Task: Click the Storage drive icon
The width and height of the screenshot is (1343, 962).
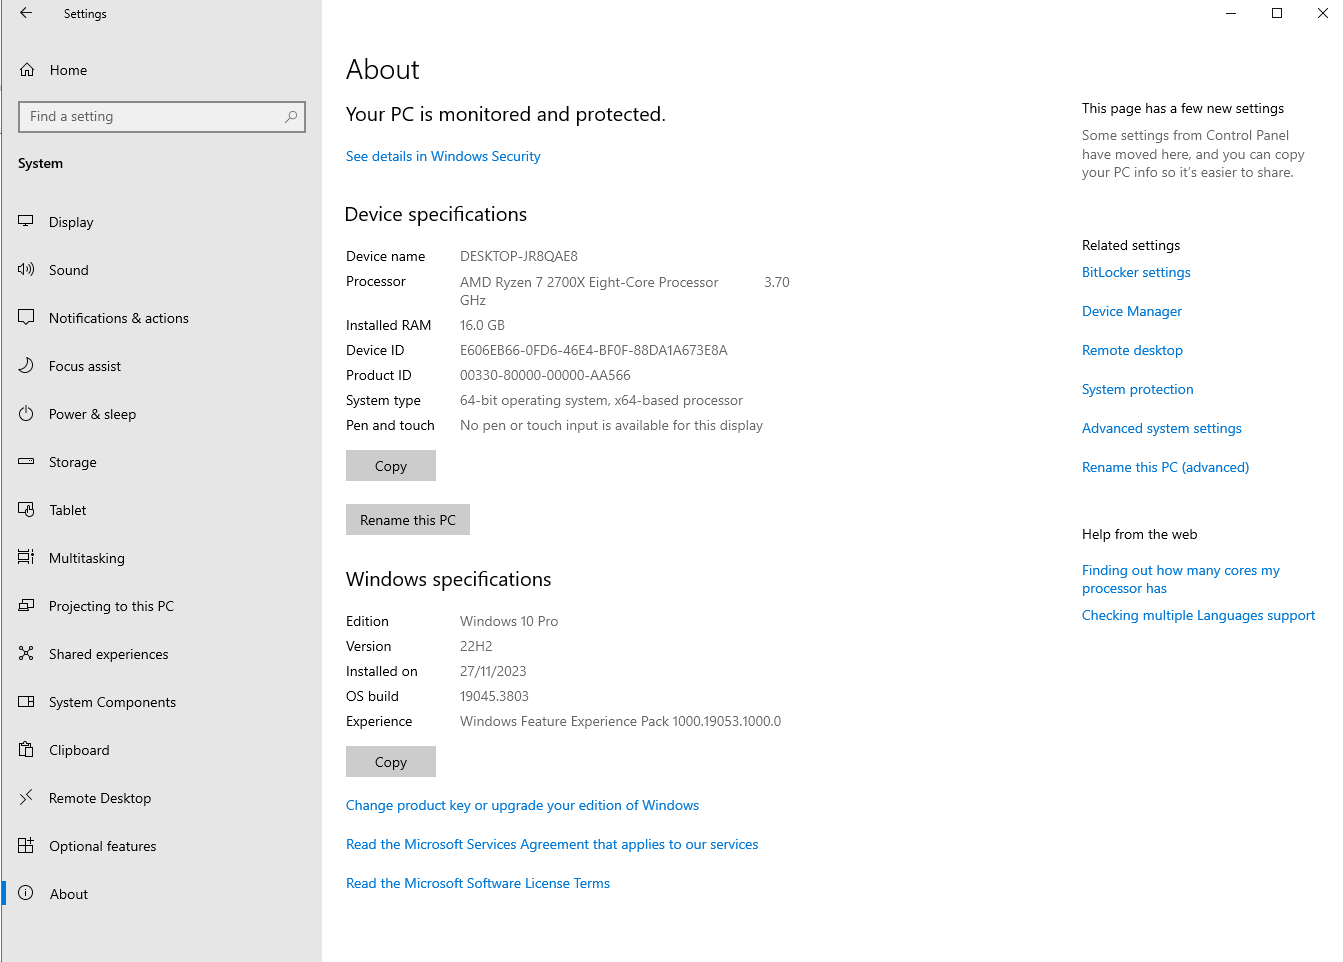Action: click(26, 462)
